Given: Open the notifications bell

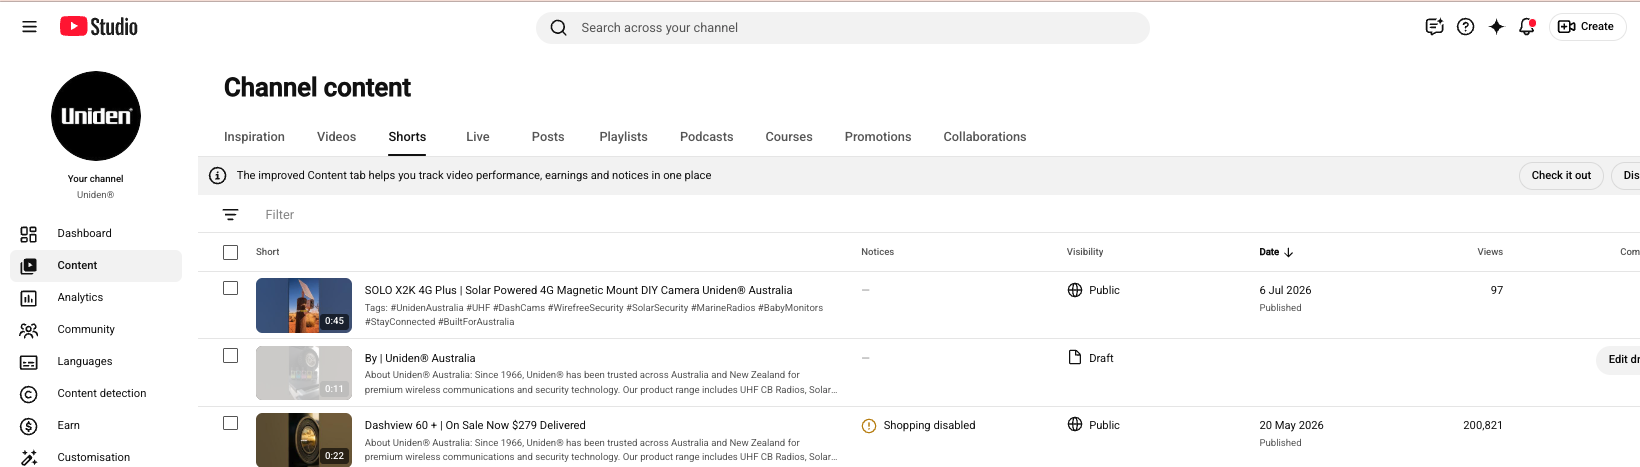Looking at the screenshot, I should coord(1527,27).
